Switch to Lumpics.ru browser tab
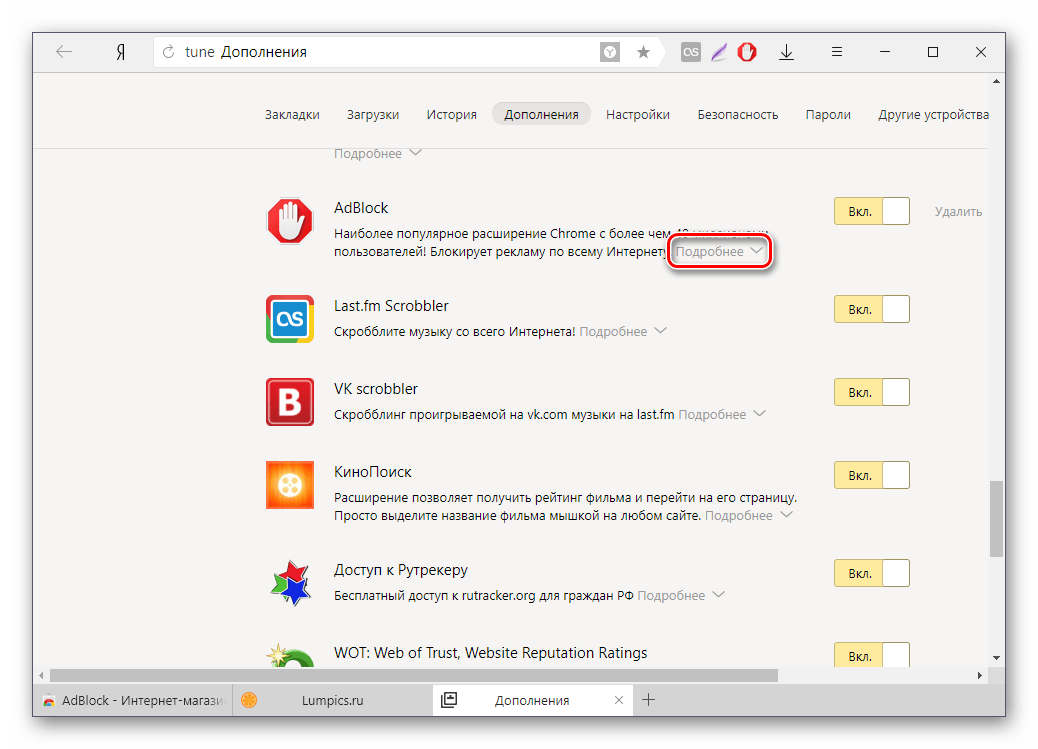The image size is (1038, 749). 332,700
